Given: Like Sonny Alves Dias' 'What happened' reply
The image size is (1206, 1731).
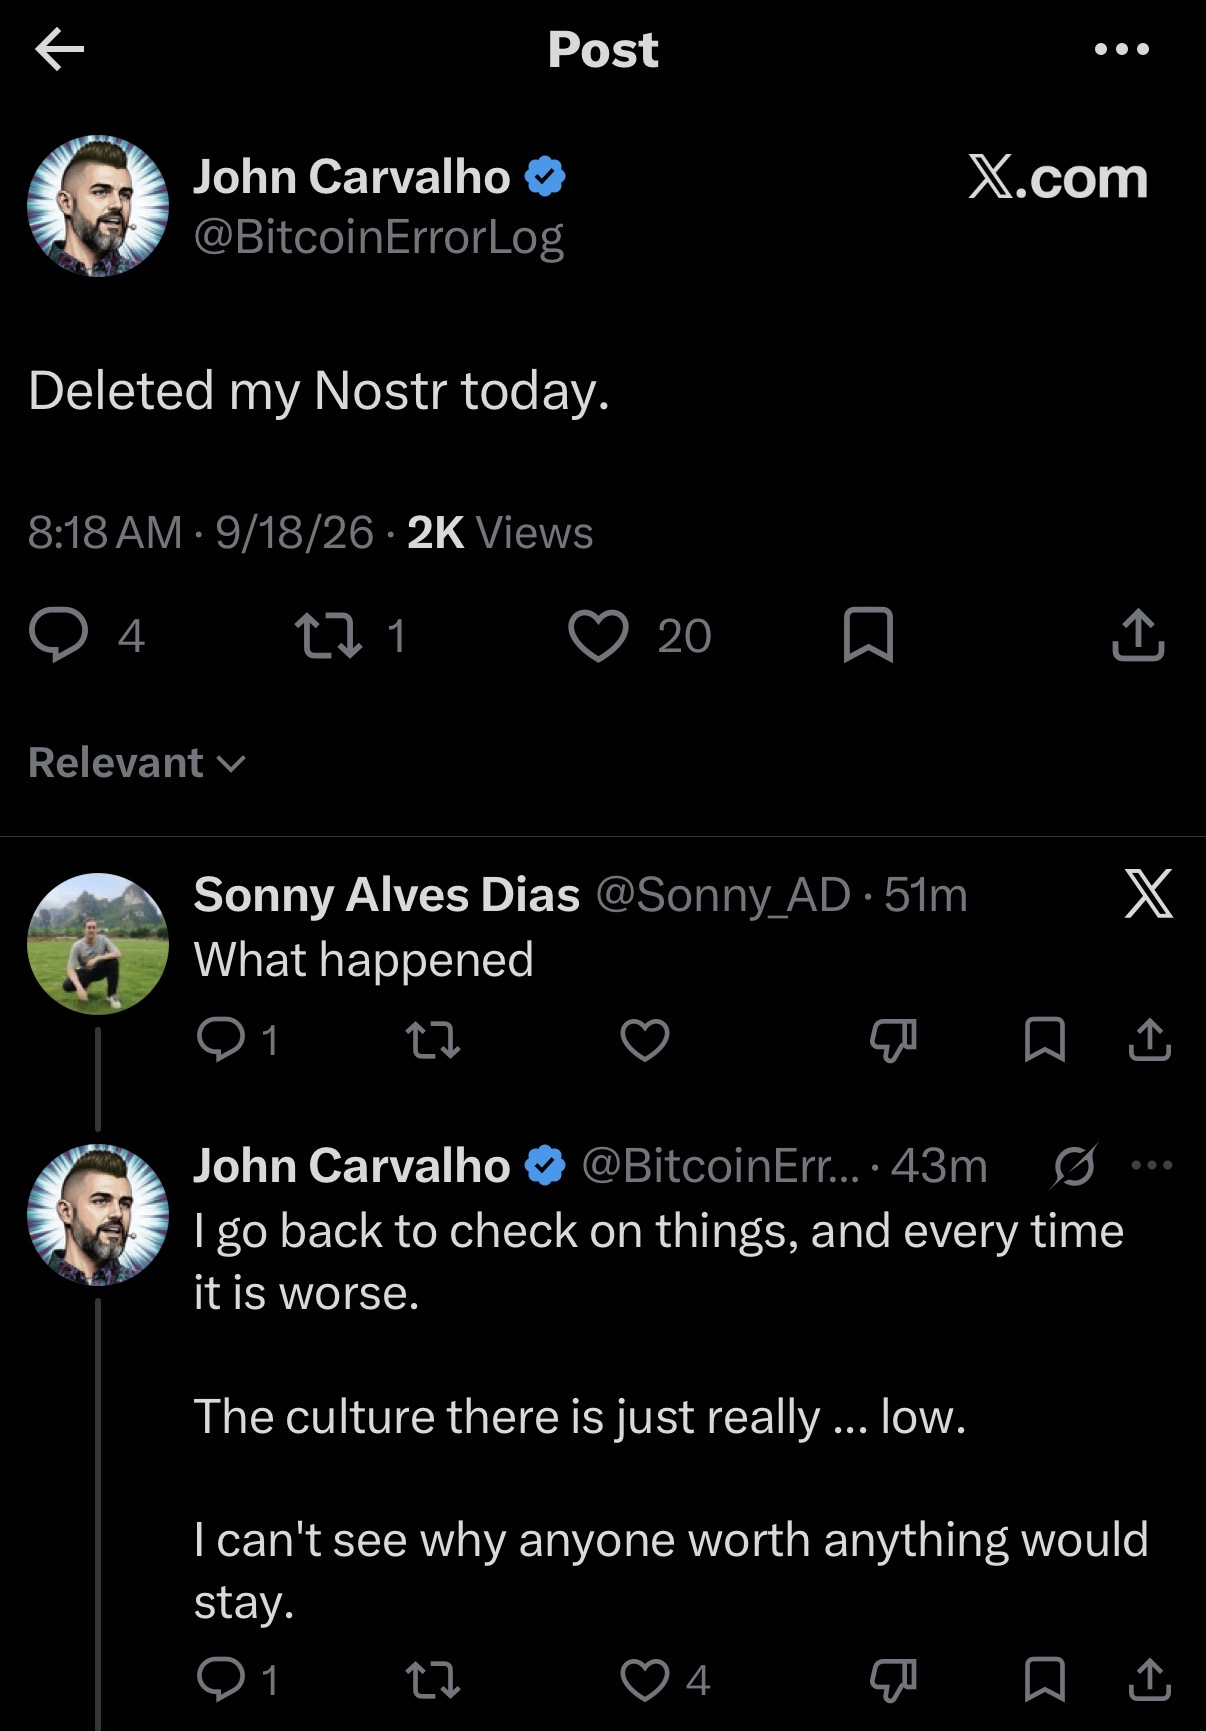Looking at the screenshot, I should [x=645, y=1040].
